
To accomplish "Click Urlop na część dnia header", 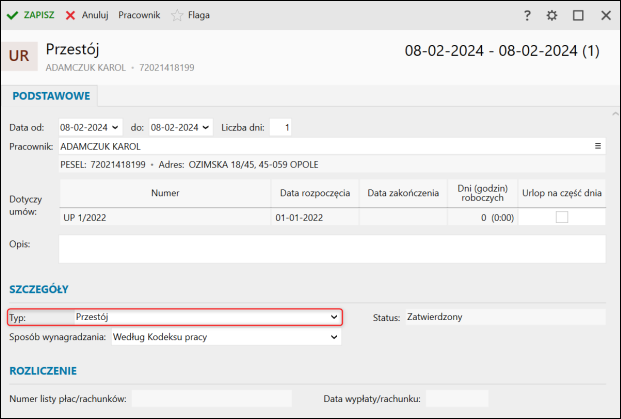I will 562,193.
